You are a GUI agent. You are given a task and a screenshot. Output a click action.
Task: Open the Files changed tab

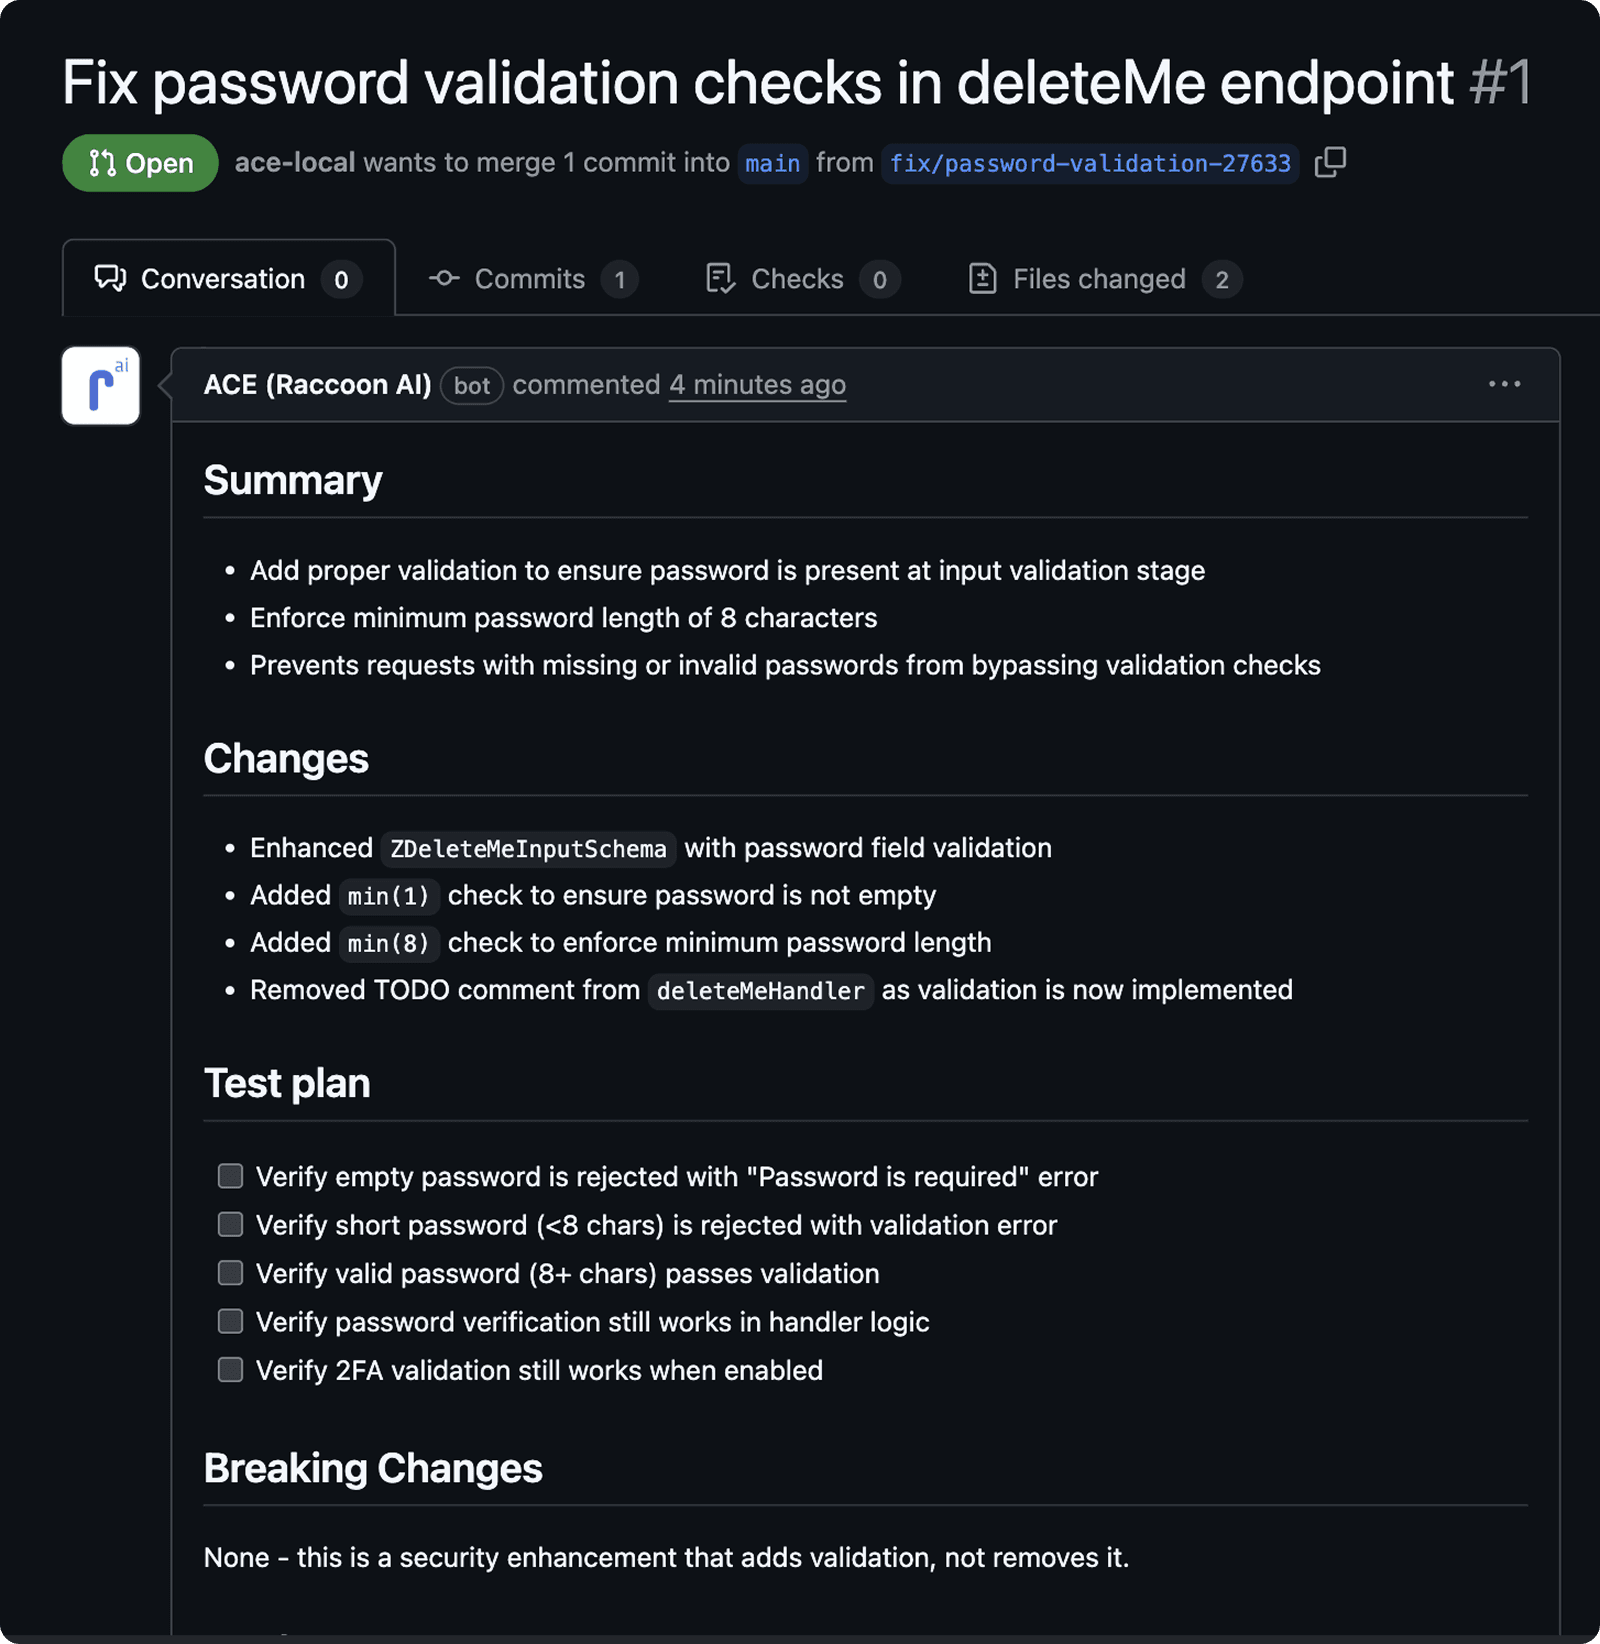[1099, 279]
